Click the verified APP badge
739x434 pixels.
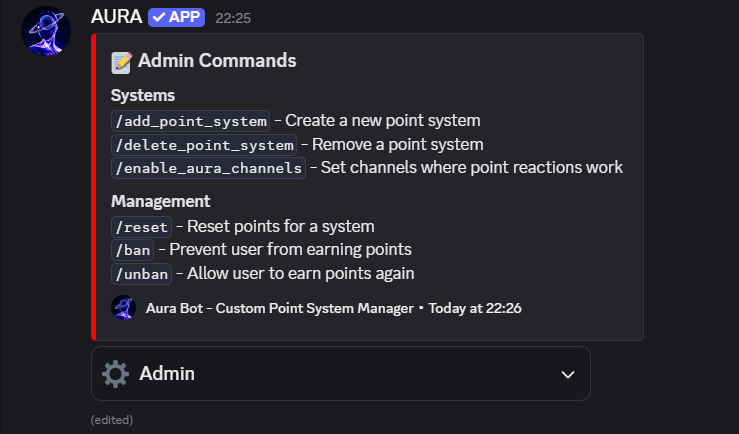(x=176, y=17)
